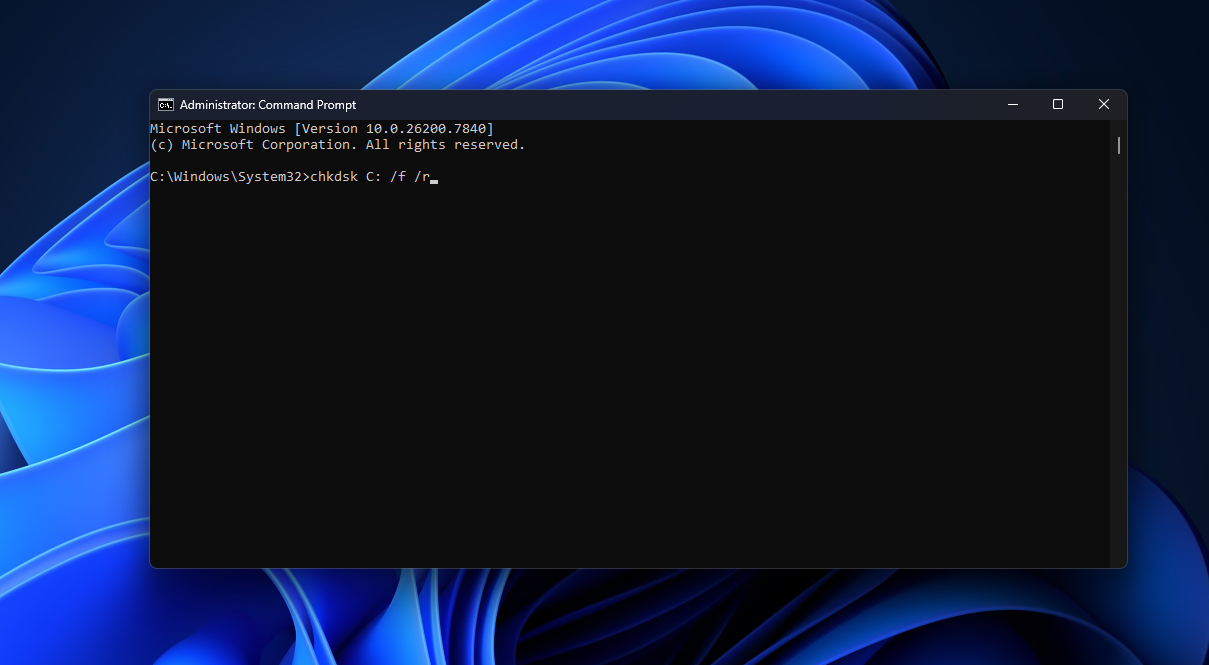Click the X icon on the title bar
The height and width of the screenshot is (665, 1209).
click(1103, 104)
